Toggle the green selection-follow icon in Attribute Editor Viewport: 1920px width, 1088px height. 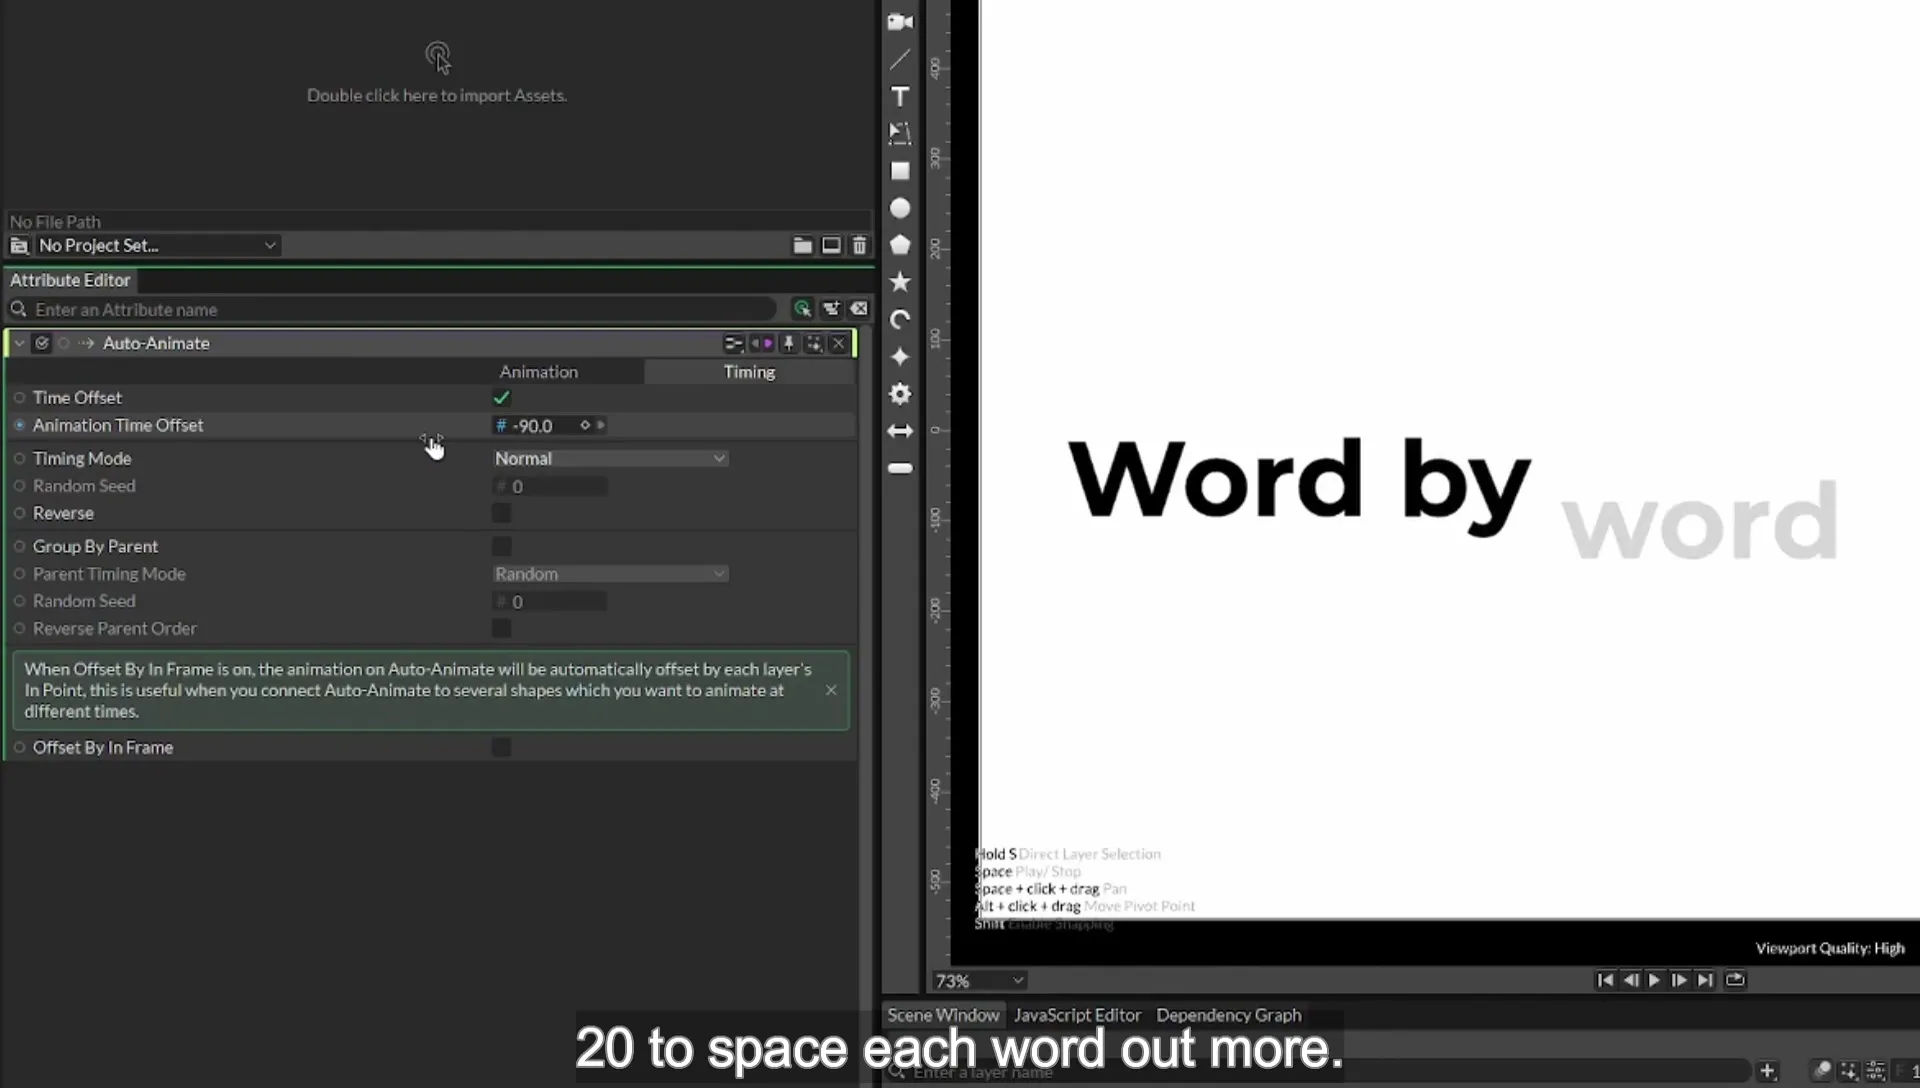[x=802, y=309]
